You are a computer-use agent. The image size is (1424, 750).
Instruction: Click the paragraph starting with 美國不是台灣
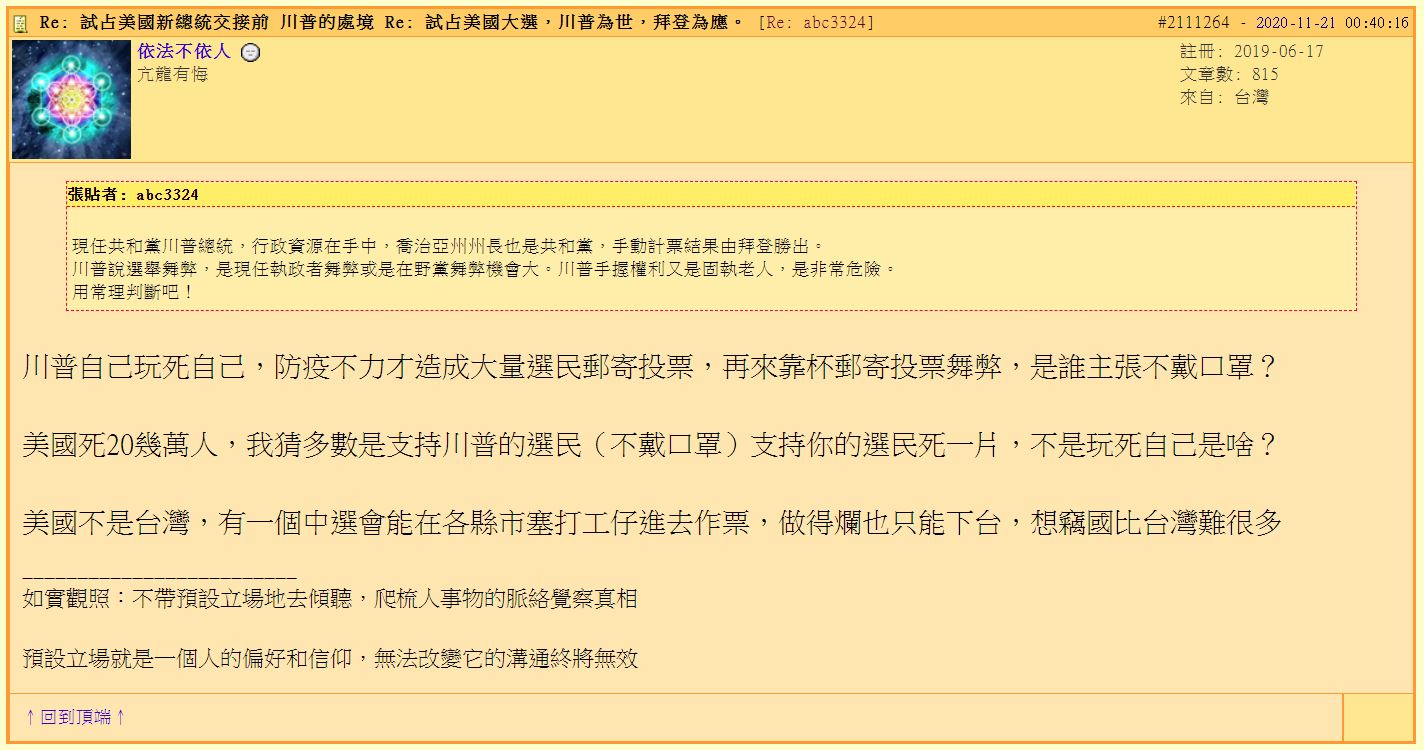[651, 522]
